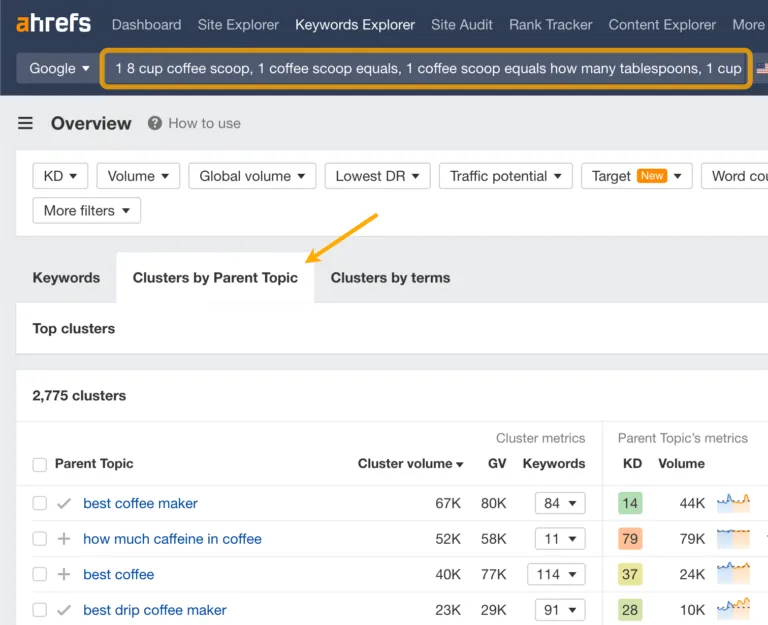Open Rank Tracker in navigation
The image size is (768, 625).
(551, 24)
